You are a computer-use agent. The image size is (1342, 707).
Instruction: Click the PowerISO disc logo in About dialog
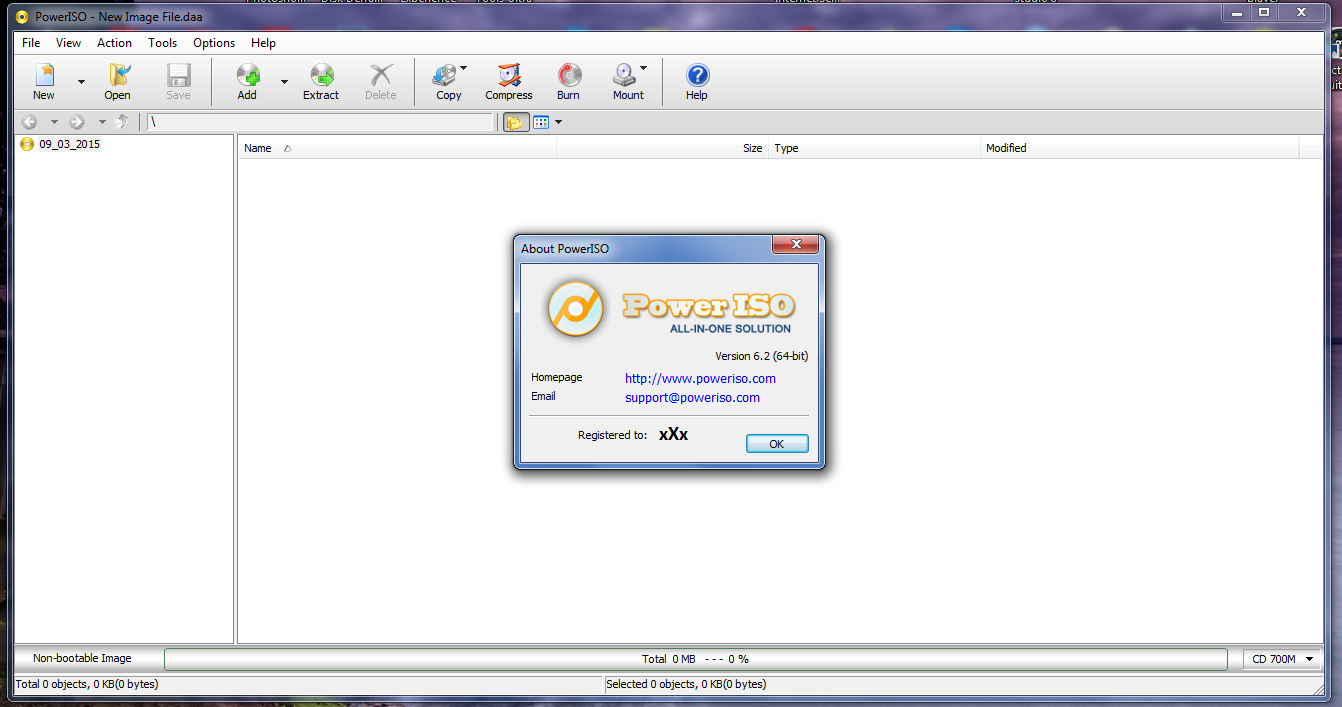575,309
